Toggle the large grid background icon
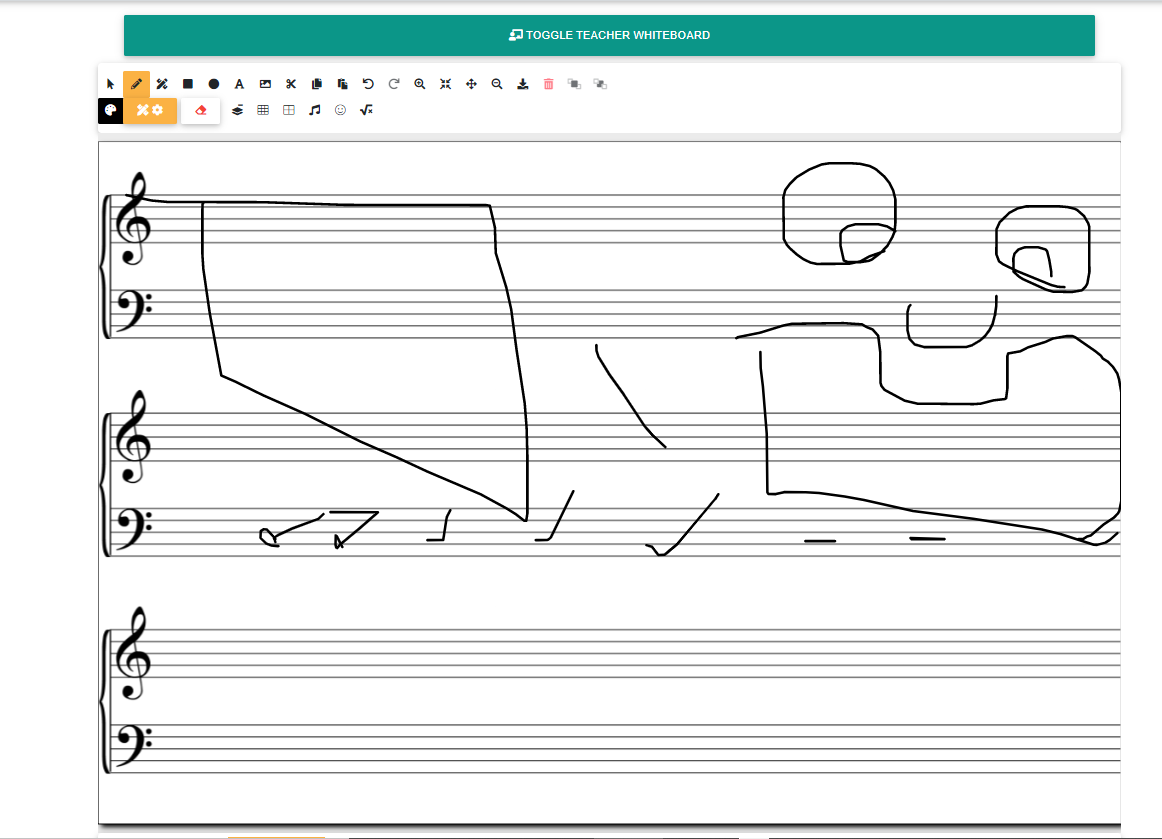The image size is (1162, 839). (x=289, y=110)
